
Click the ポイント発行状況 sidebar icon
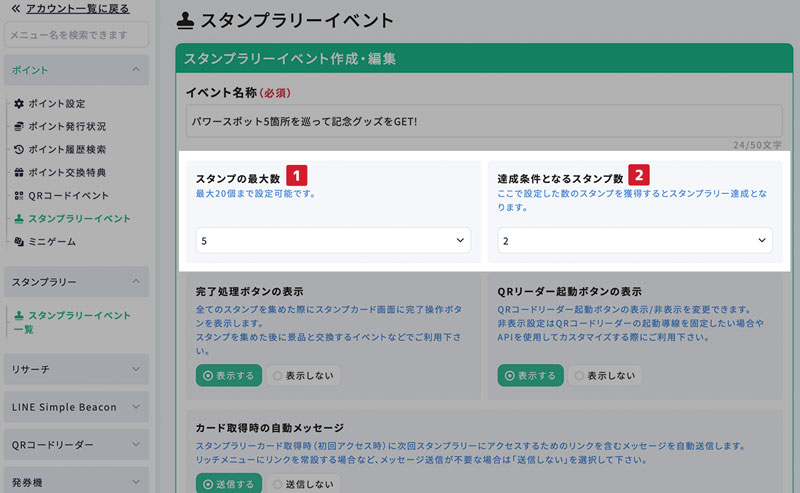pos(19,127)
